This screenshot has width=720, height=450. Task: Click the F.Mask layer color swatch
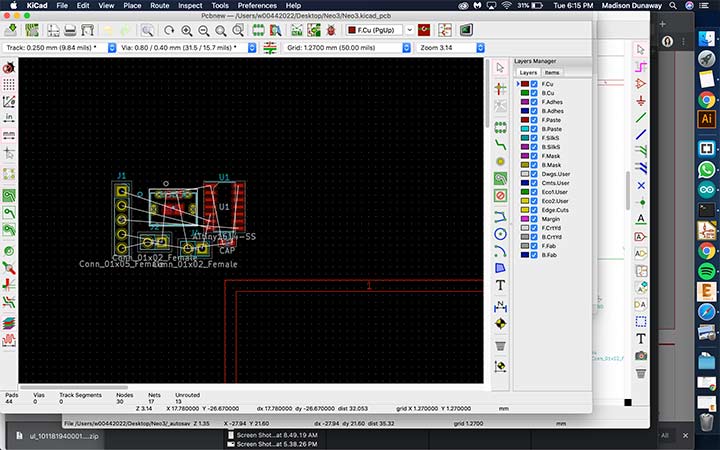click(x=524, y=156)
